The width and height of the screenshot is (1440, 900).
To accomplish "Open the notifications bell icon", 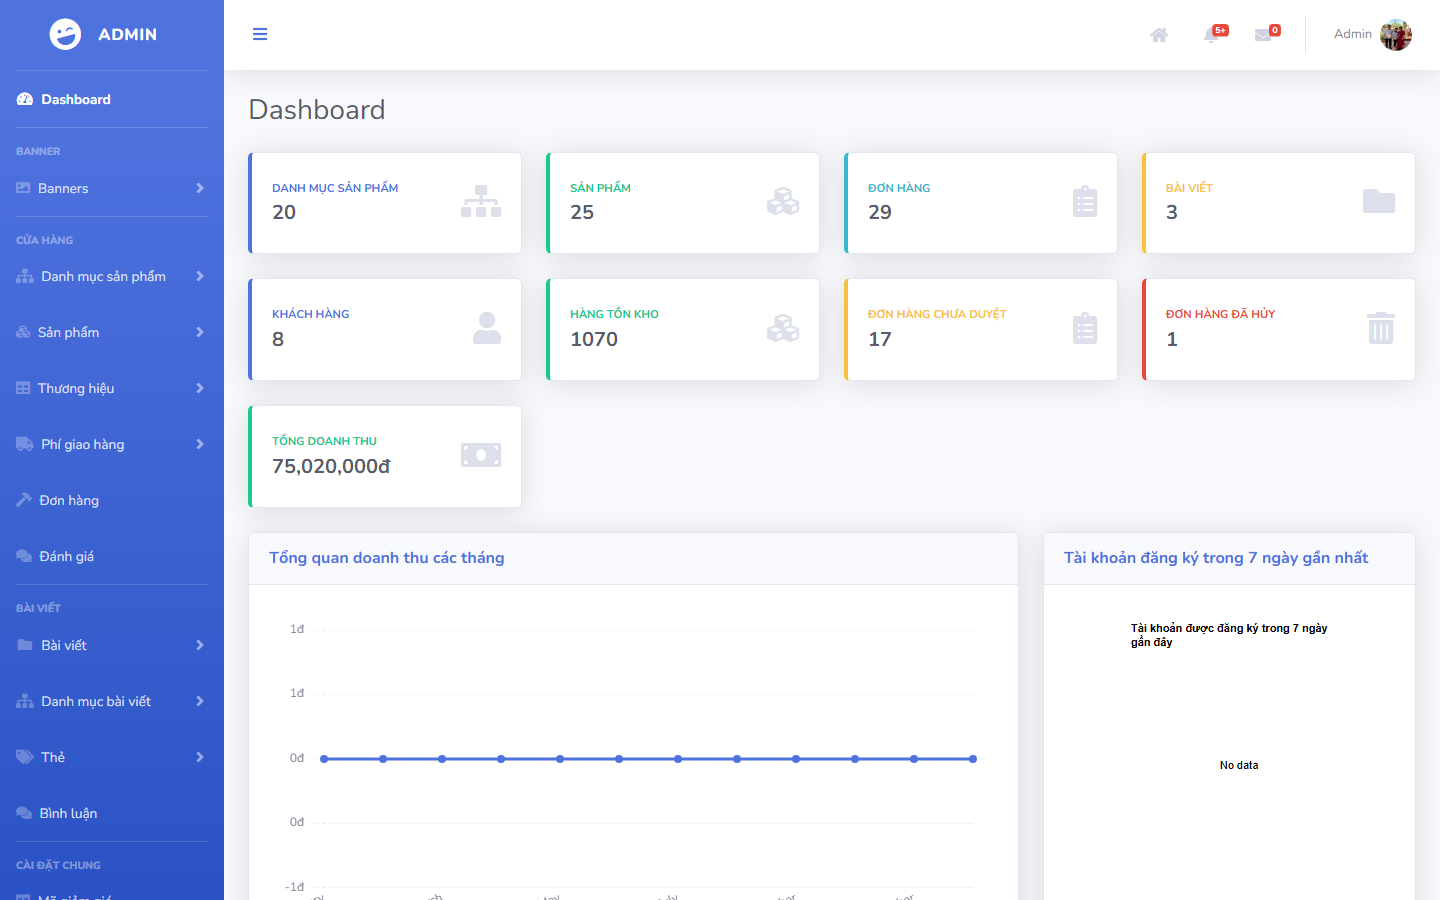I will coord(1212,35).
